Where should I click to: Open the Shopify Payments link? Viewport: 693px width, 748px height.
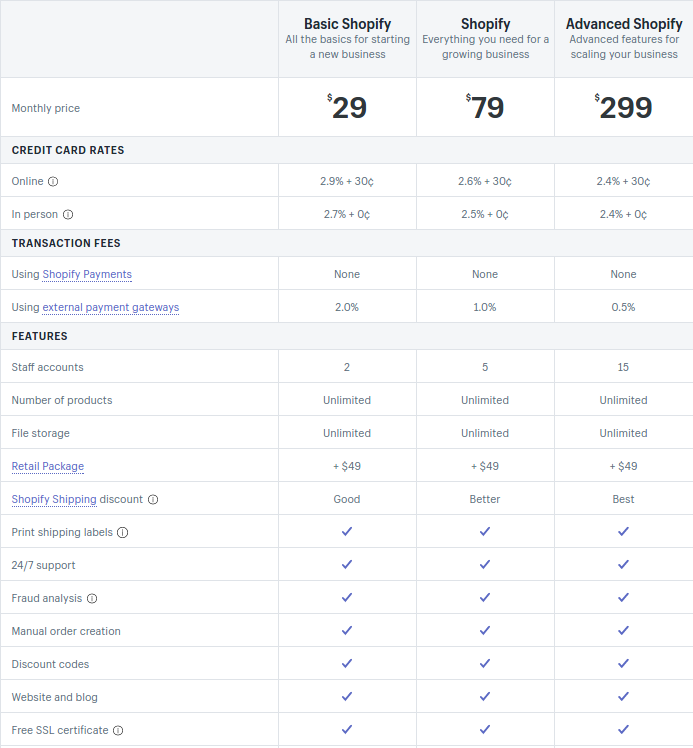tap(87, 275)
